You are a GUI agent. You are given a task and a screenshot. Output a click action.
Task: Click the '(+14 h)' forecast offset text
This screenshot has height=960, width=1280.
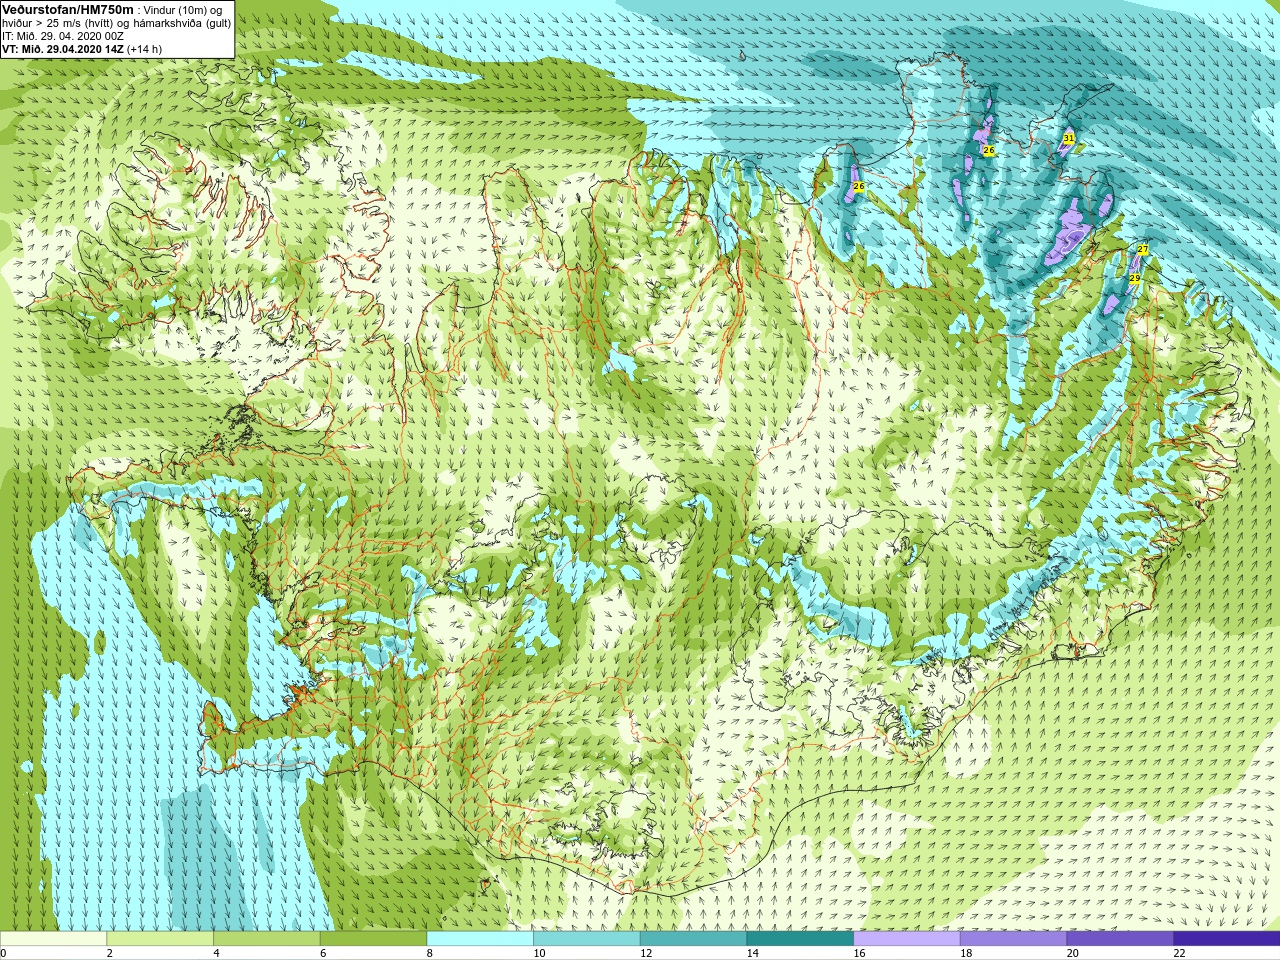[x=144, y=49]
